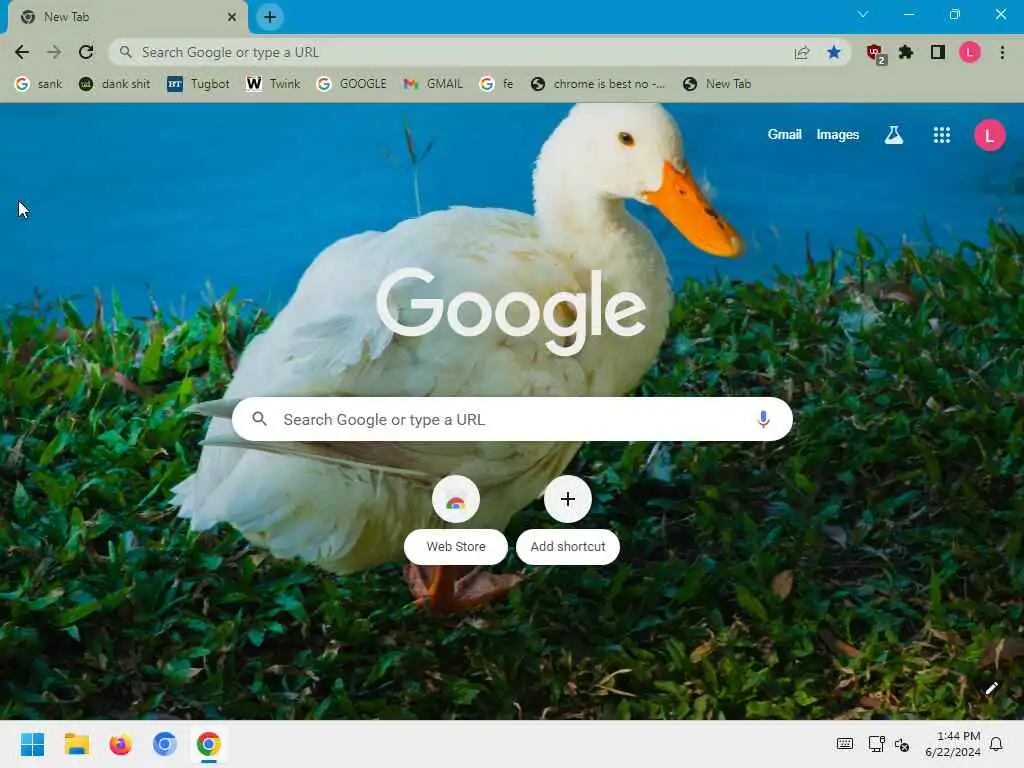The height and width of the screenshot is (768, 1024).
Task: Open the GMAIL bookmark
Action: 432,84
